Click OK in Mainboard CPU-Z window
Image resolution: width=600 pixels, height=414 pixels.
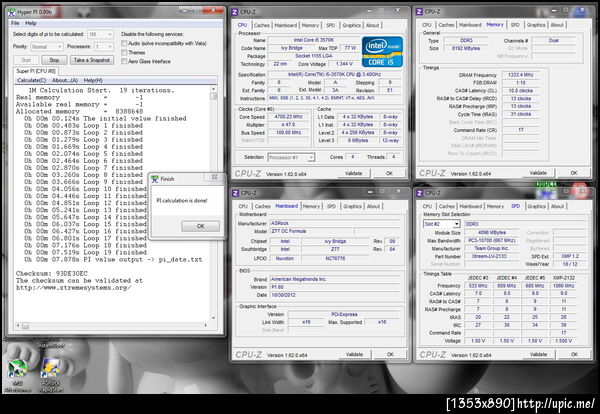pos(390,354)
